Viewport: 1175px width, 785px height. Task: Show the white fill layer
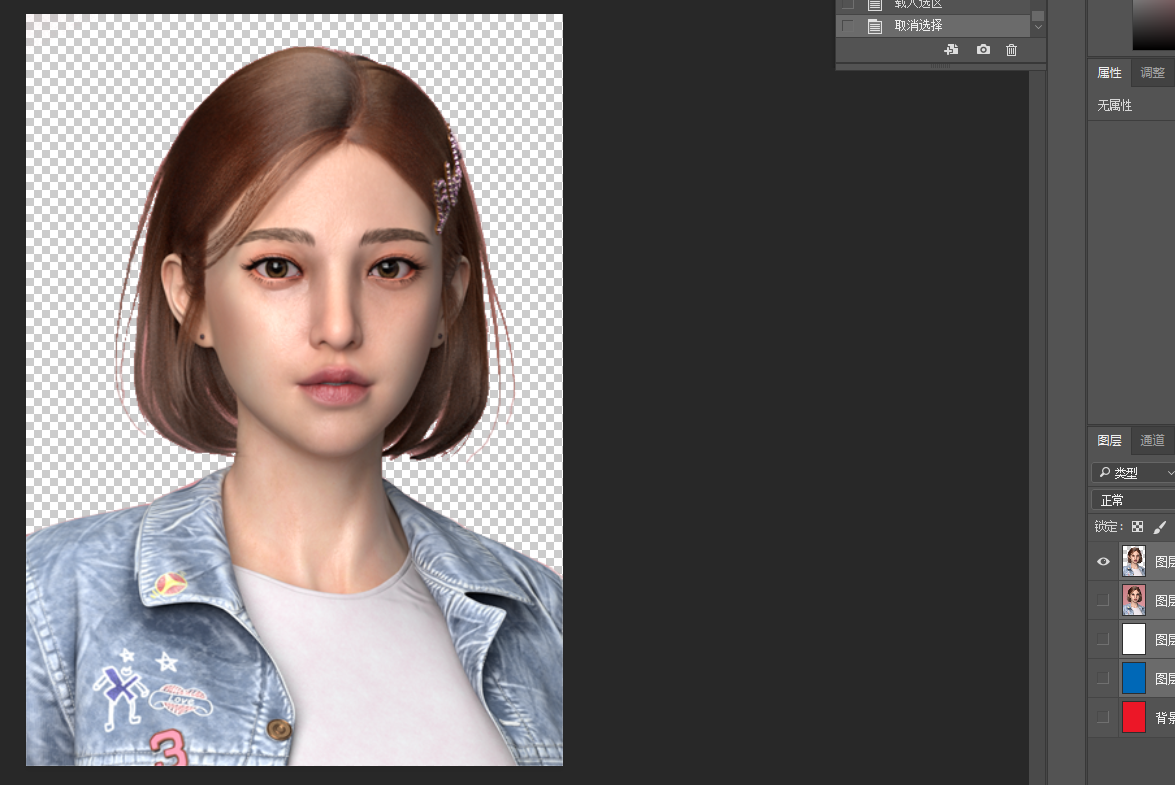pyautogui.click(x=1103, y=639)
